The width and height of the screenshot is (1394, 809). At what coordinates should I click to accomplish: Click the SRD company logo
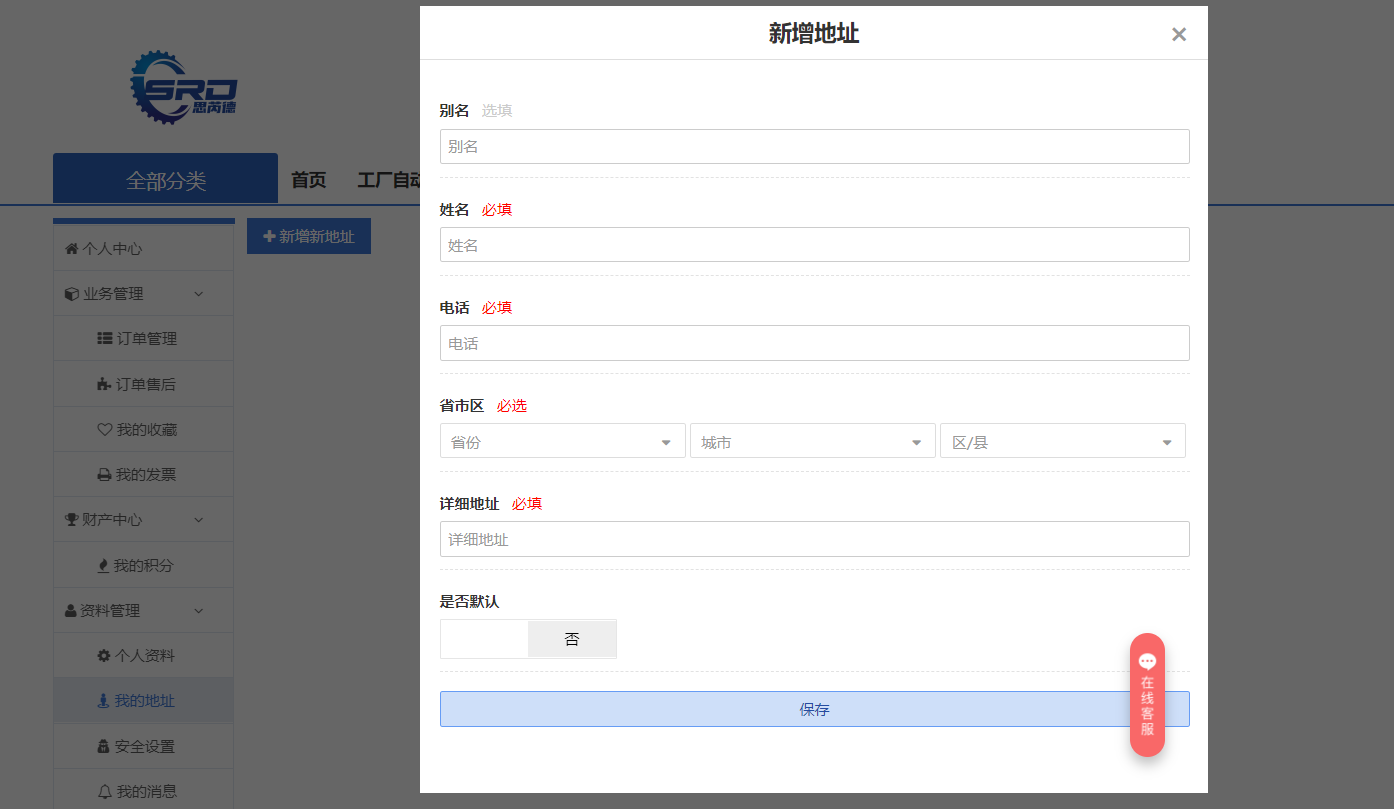click(x=183, y=88)
